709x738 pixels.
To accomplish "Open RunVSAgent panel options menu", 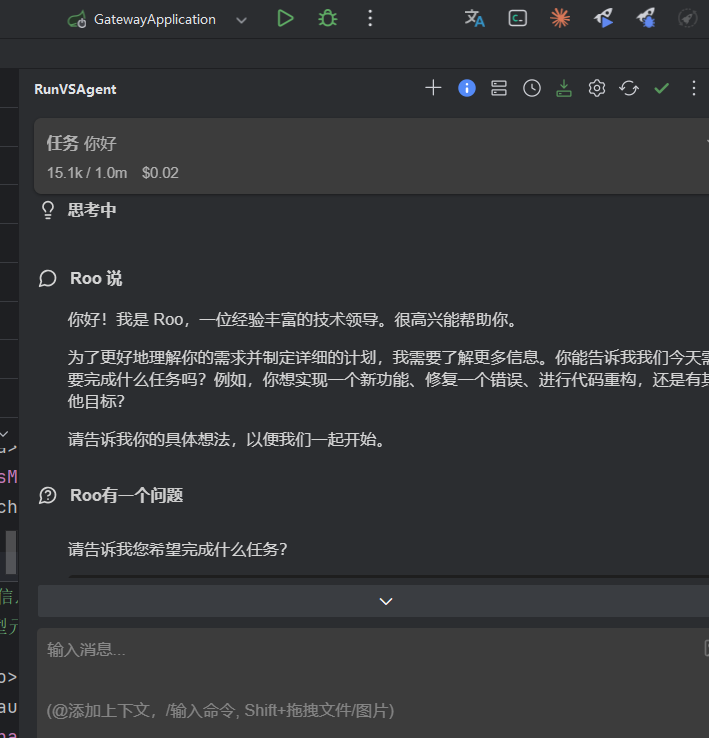I will pos(693,88).
